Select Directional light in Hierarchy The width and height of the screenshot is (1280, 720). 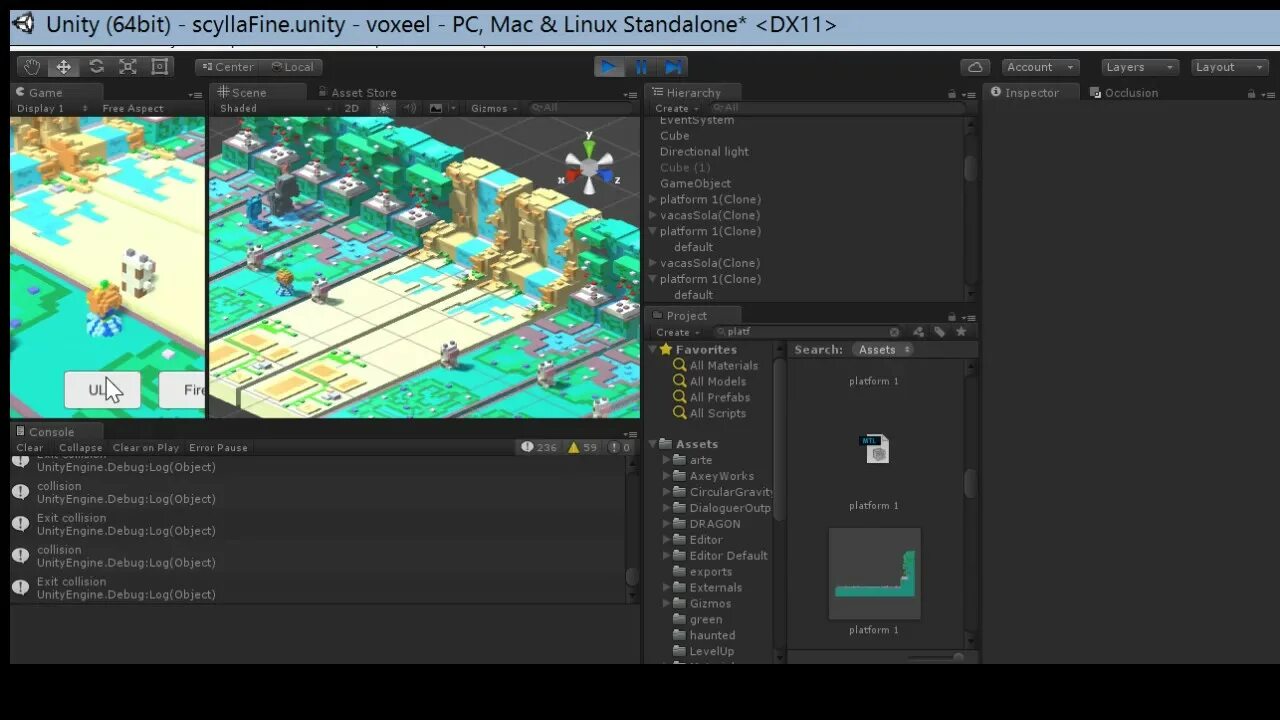[x=704, y=151]
